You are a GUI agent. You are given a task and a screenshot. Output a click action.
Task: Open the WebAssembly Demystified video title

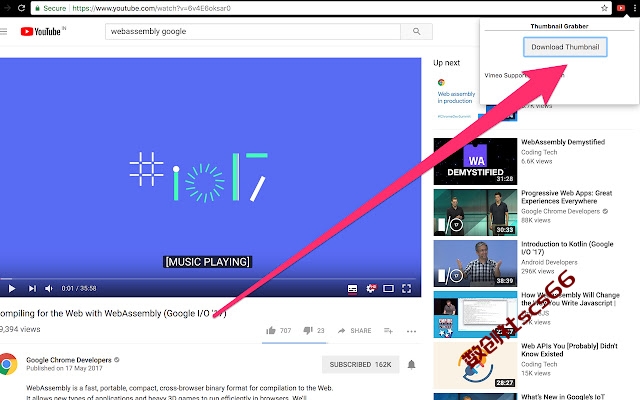pyautogui.click(x=563, y=142)
